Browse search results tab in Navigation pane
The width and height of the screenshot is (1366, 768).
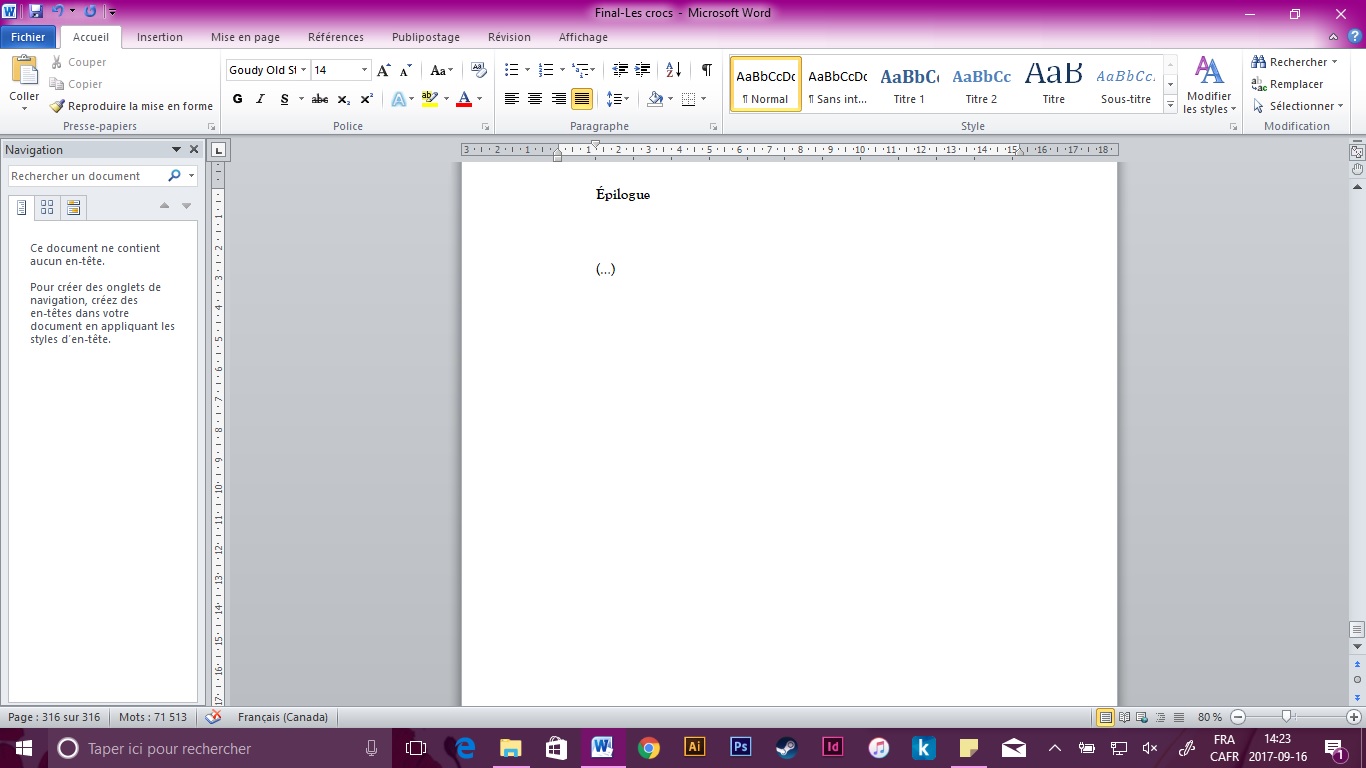pos(73,208)
